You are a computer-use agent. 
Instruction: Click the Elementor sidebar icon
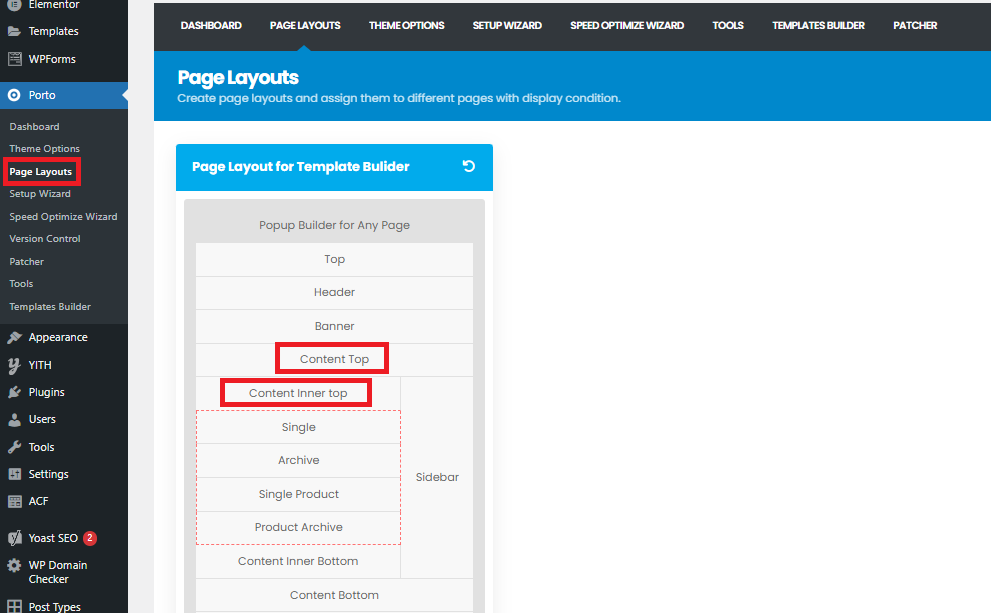pos(14,4)
